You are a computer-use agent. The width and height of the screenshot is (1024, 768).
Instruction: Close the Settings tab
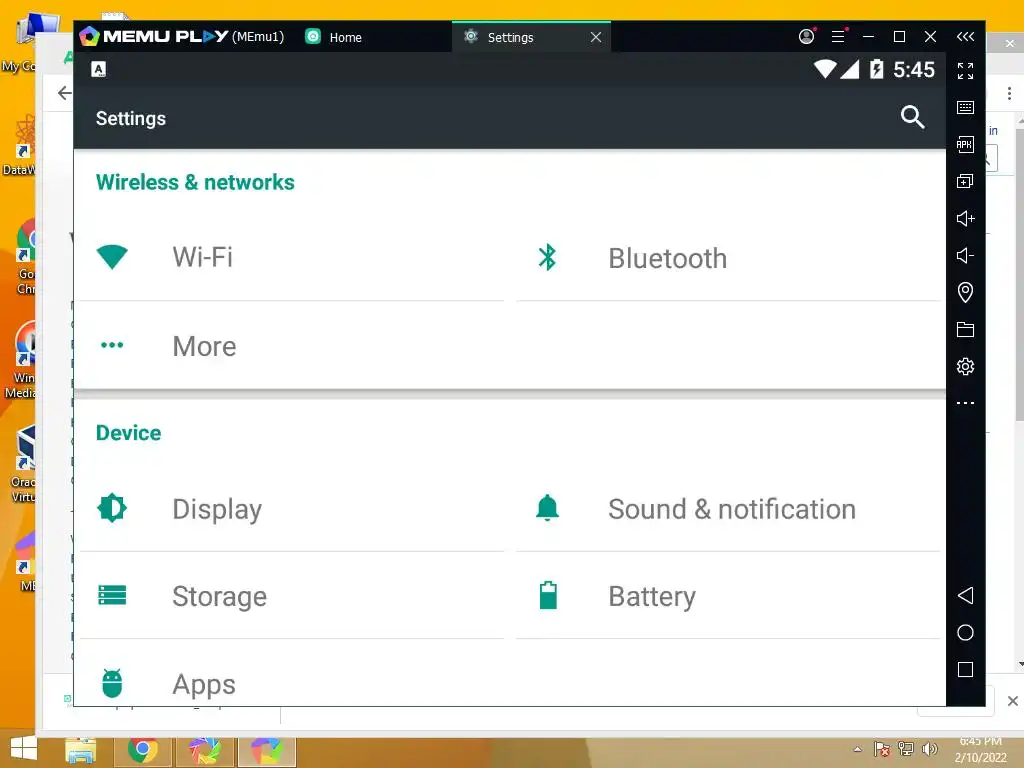596,37
